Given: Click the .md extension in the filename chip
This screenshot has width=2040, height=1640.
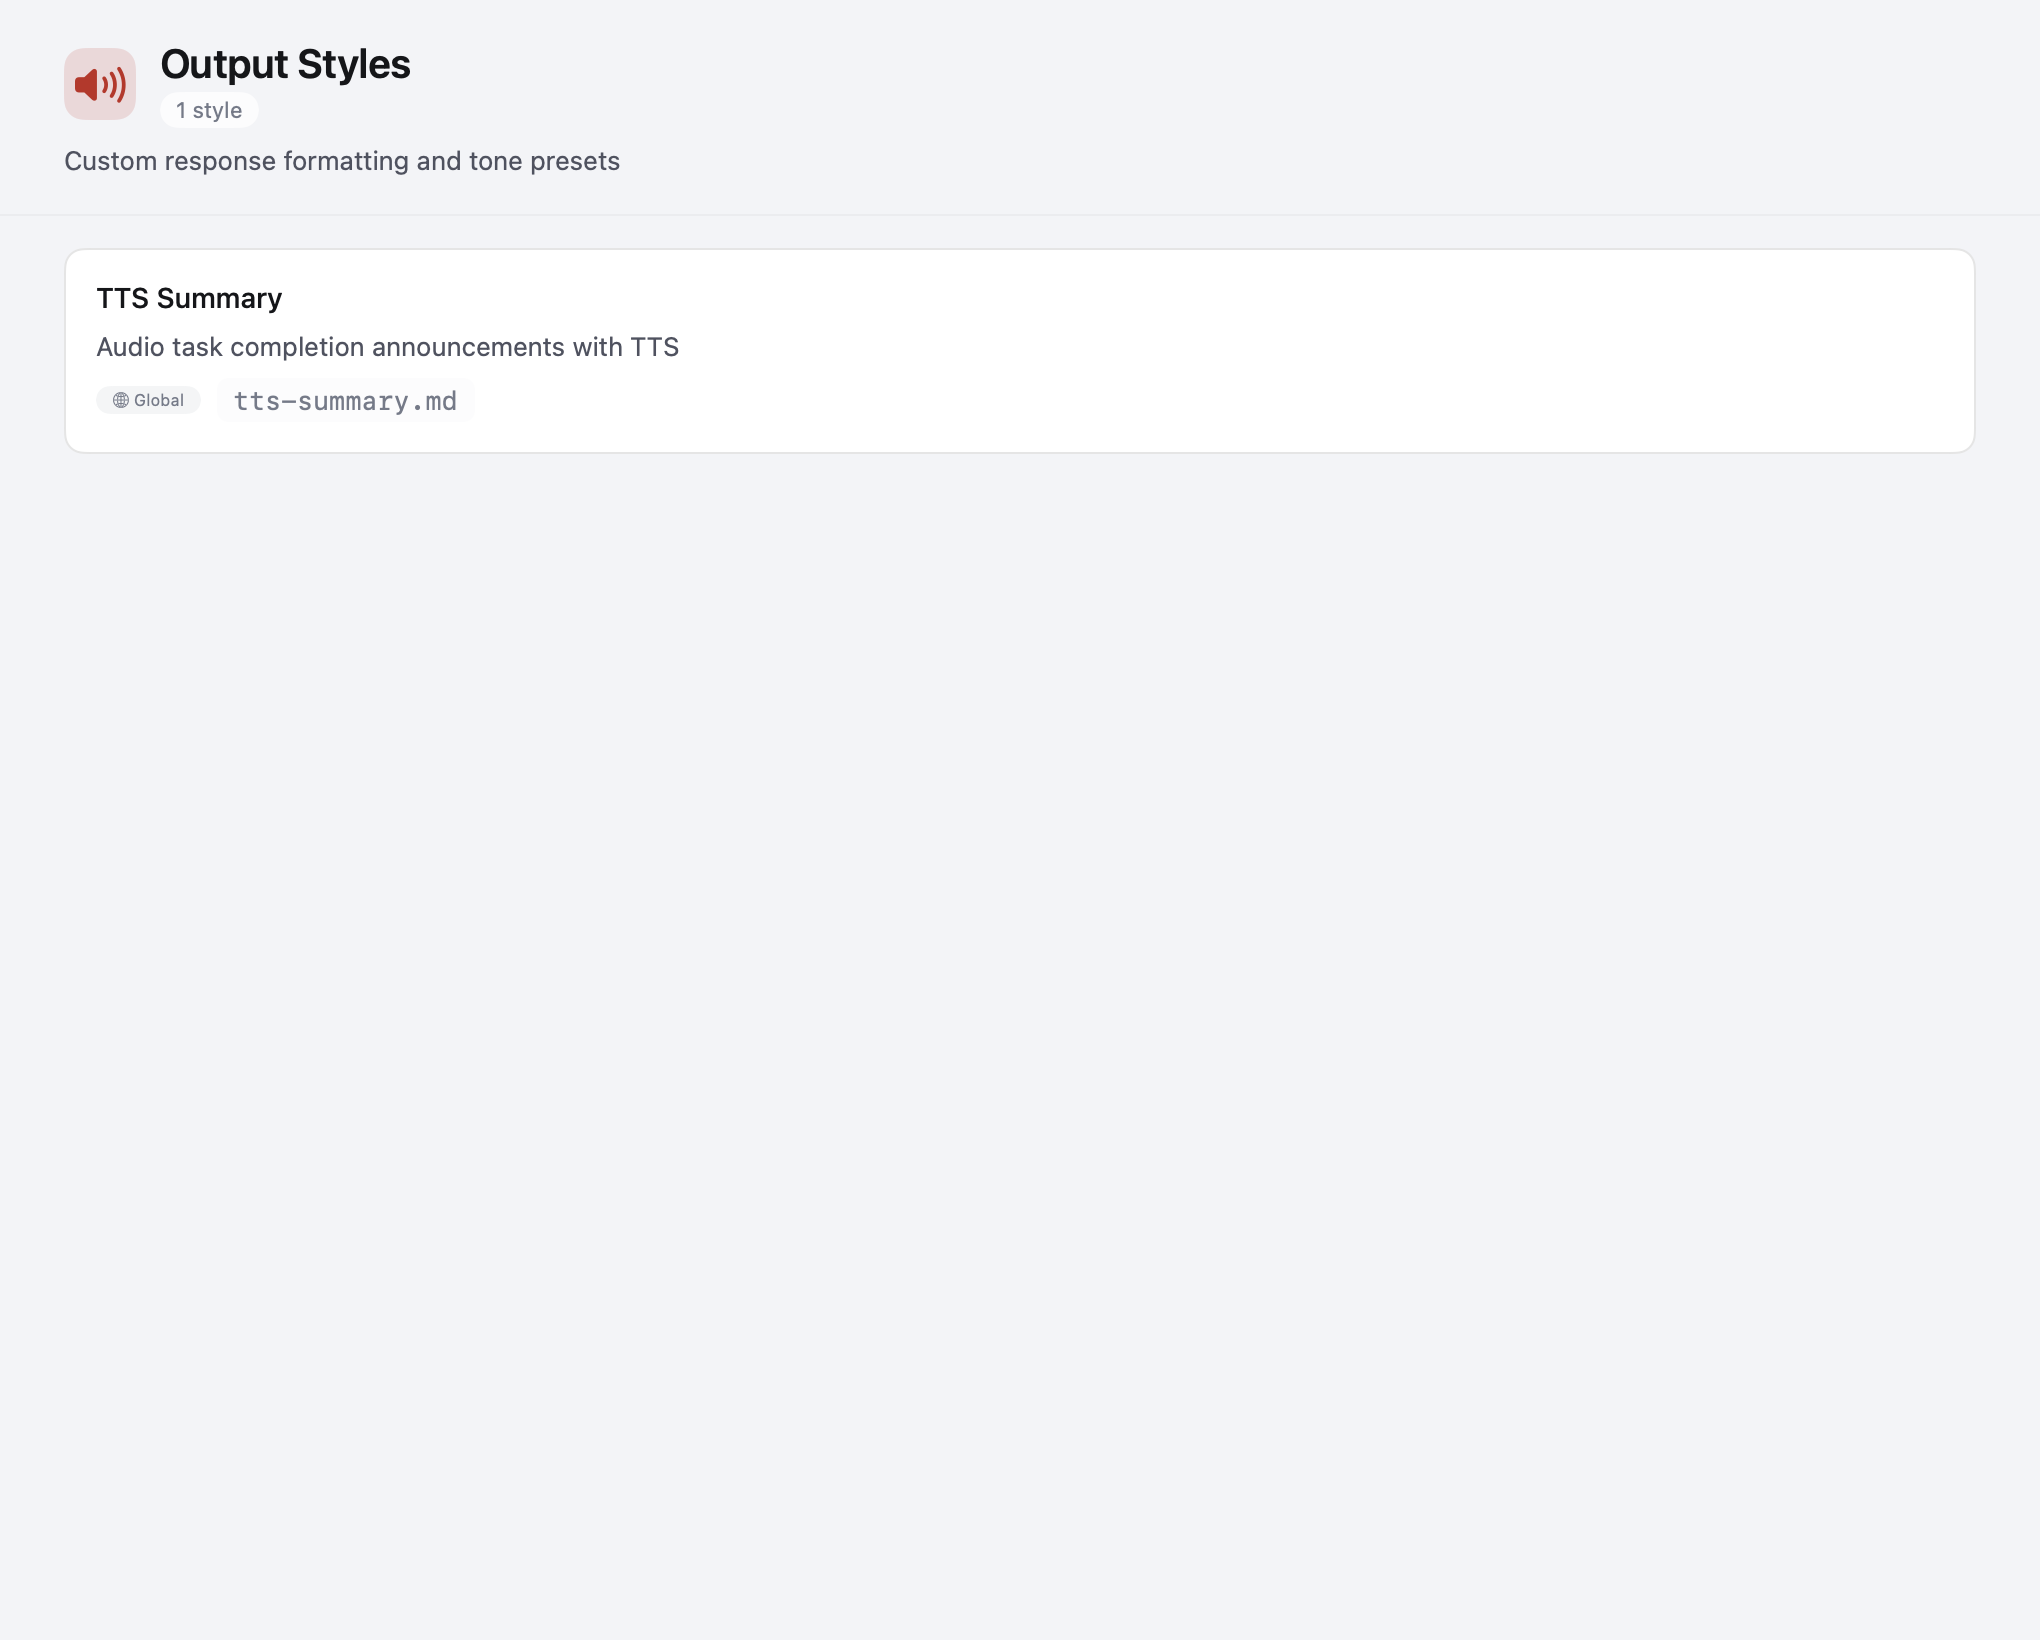Looking at the screenshot, I should (440, 400).
